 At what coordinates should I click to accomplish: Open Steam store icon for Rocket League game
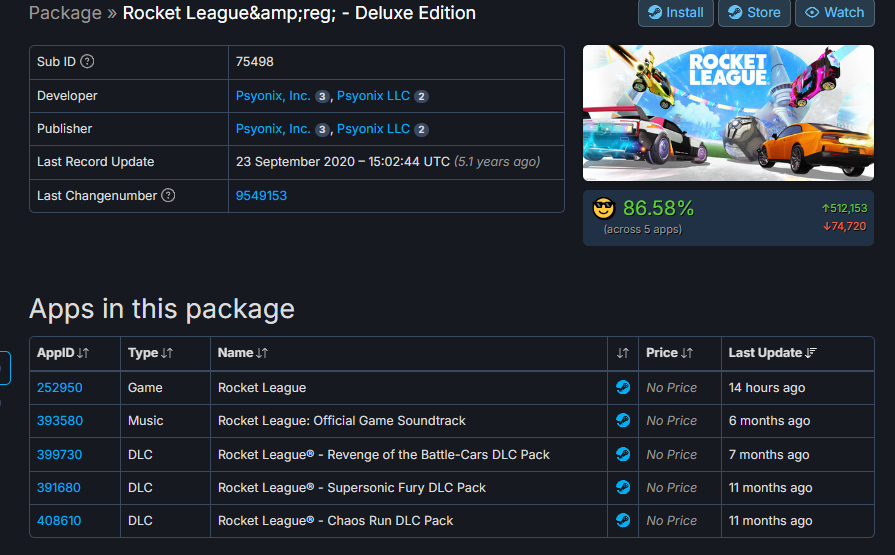pyautogui.click(x=623, y=388)
